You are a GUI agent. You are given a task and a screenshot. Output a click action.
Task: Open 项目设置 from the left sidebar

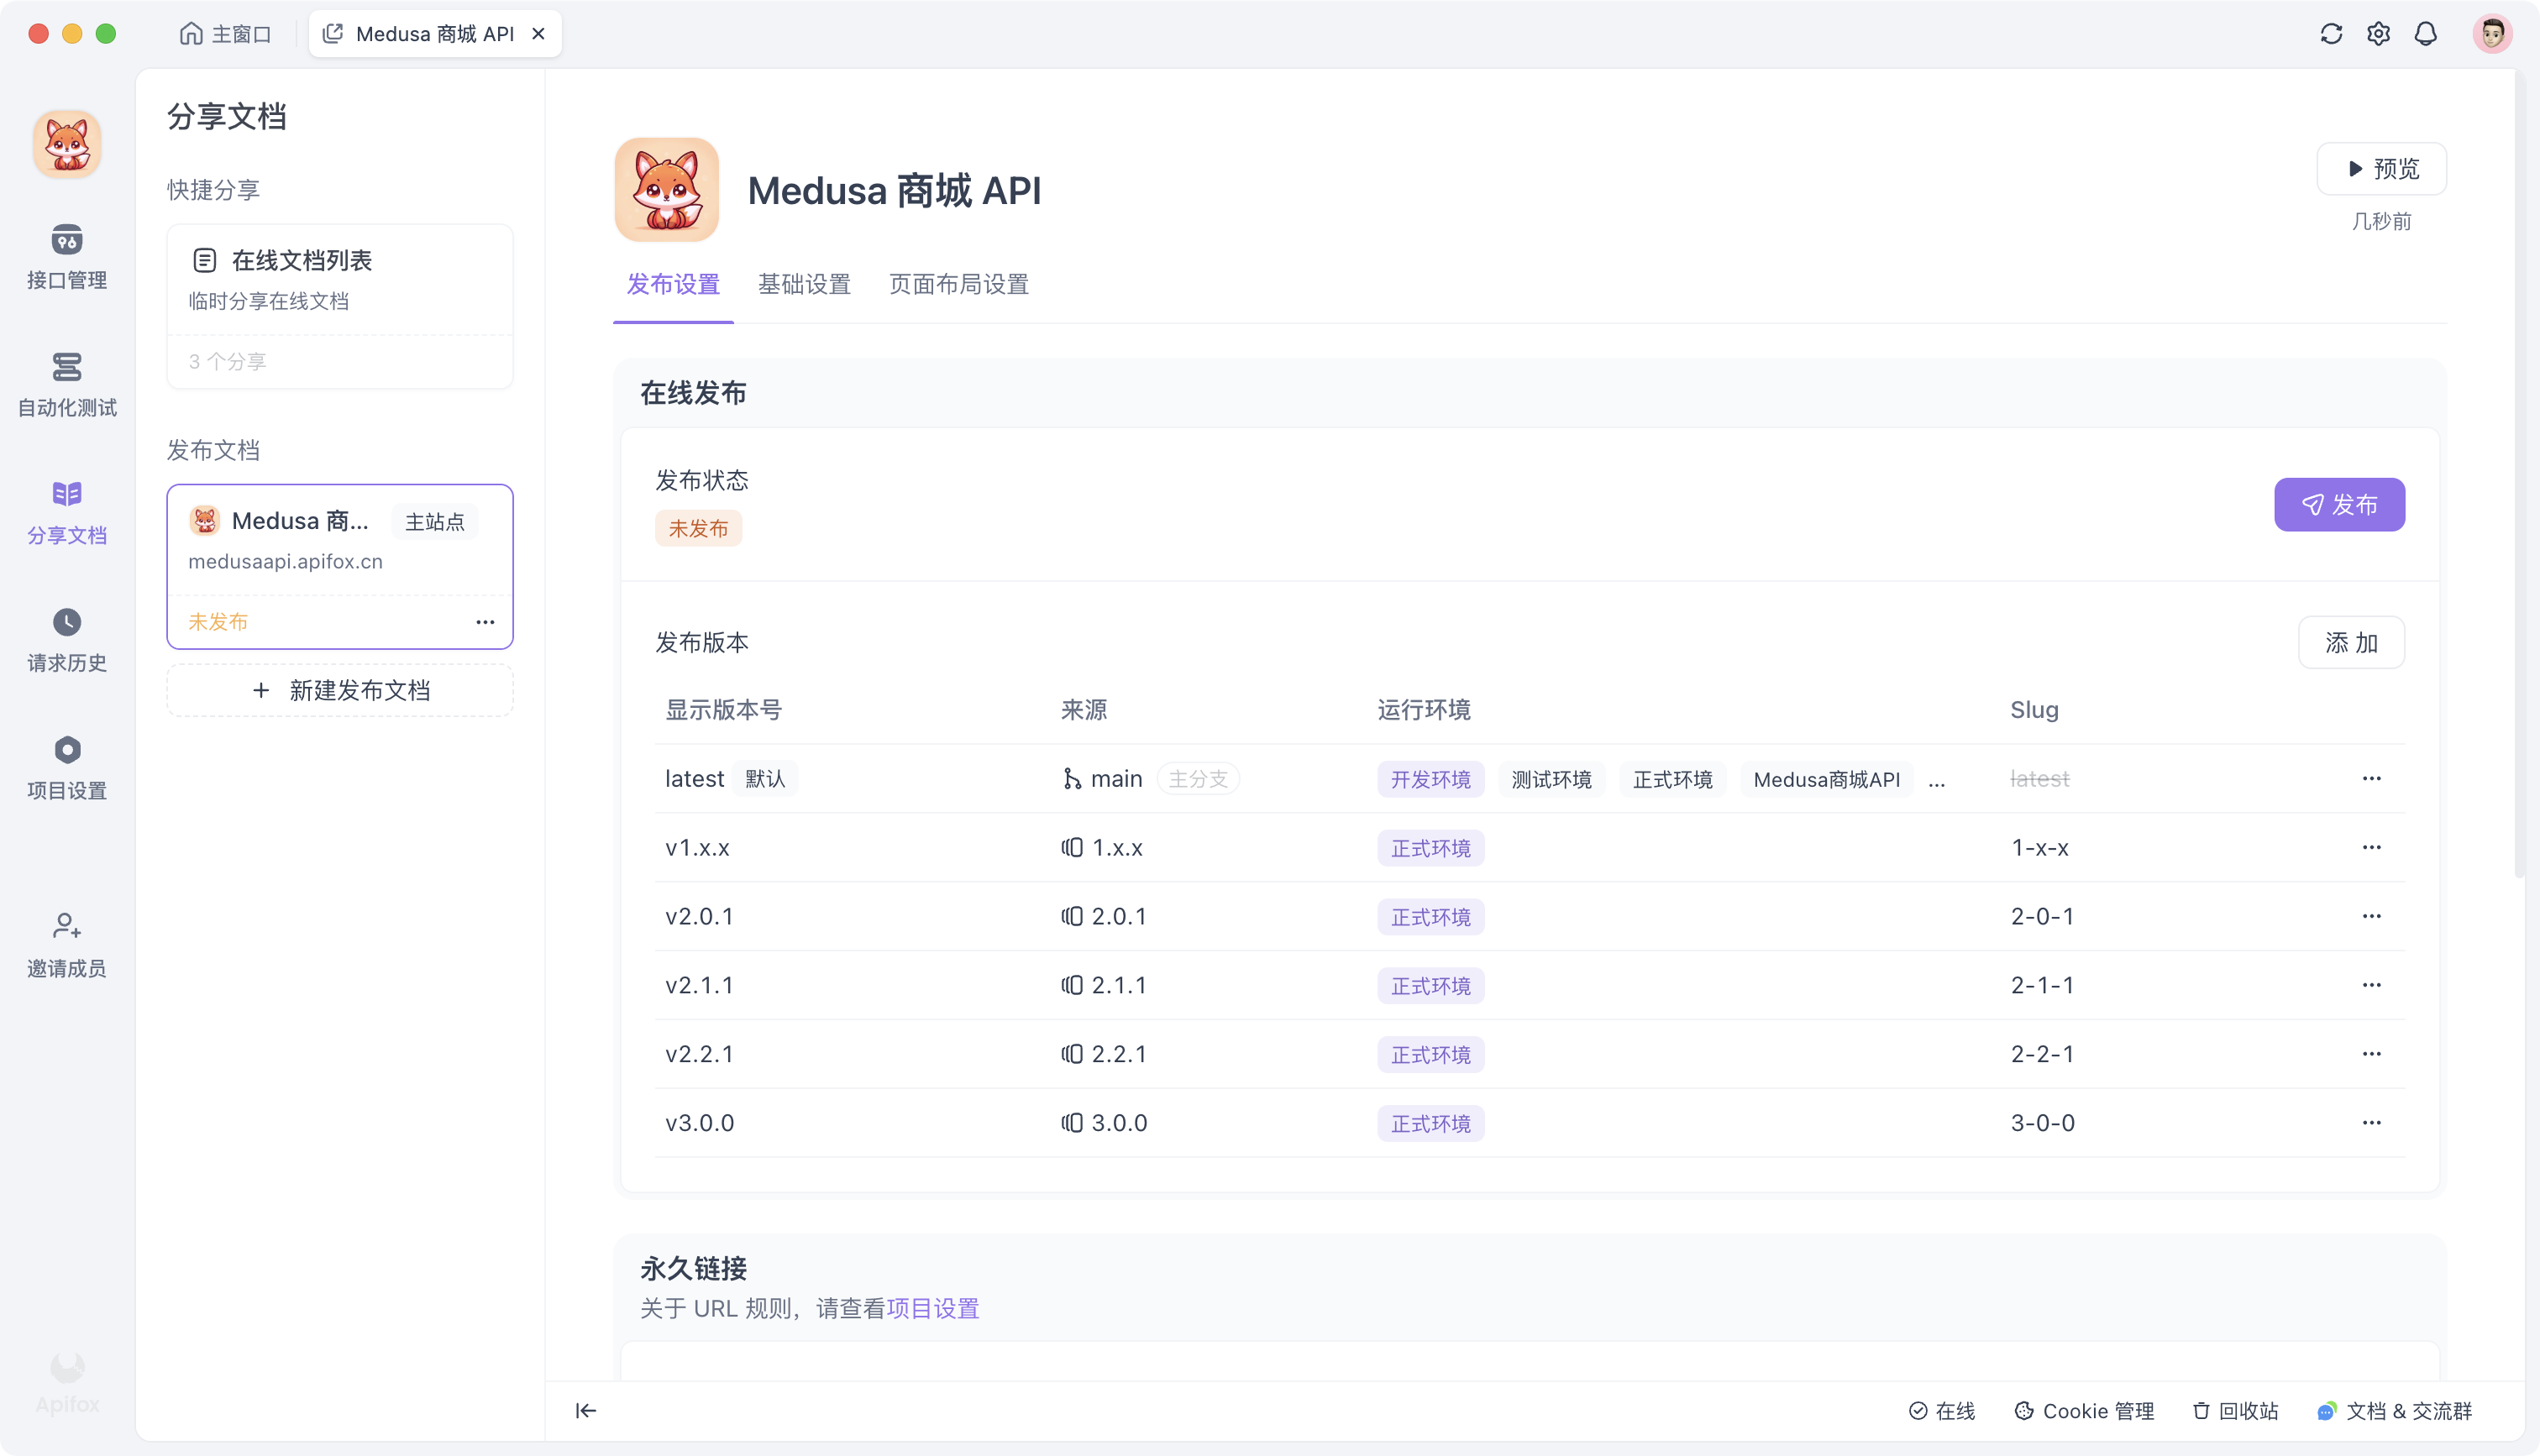pyautogui.click(x=66, y=766)
